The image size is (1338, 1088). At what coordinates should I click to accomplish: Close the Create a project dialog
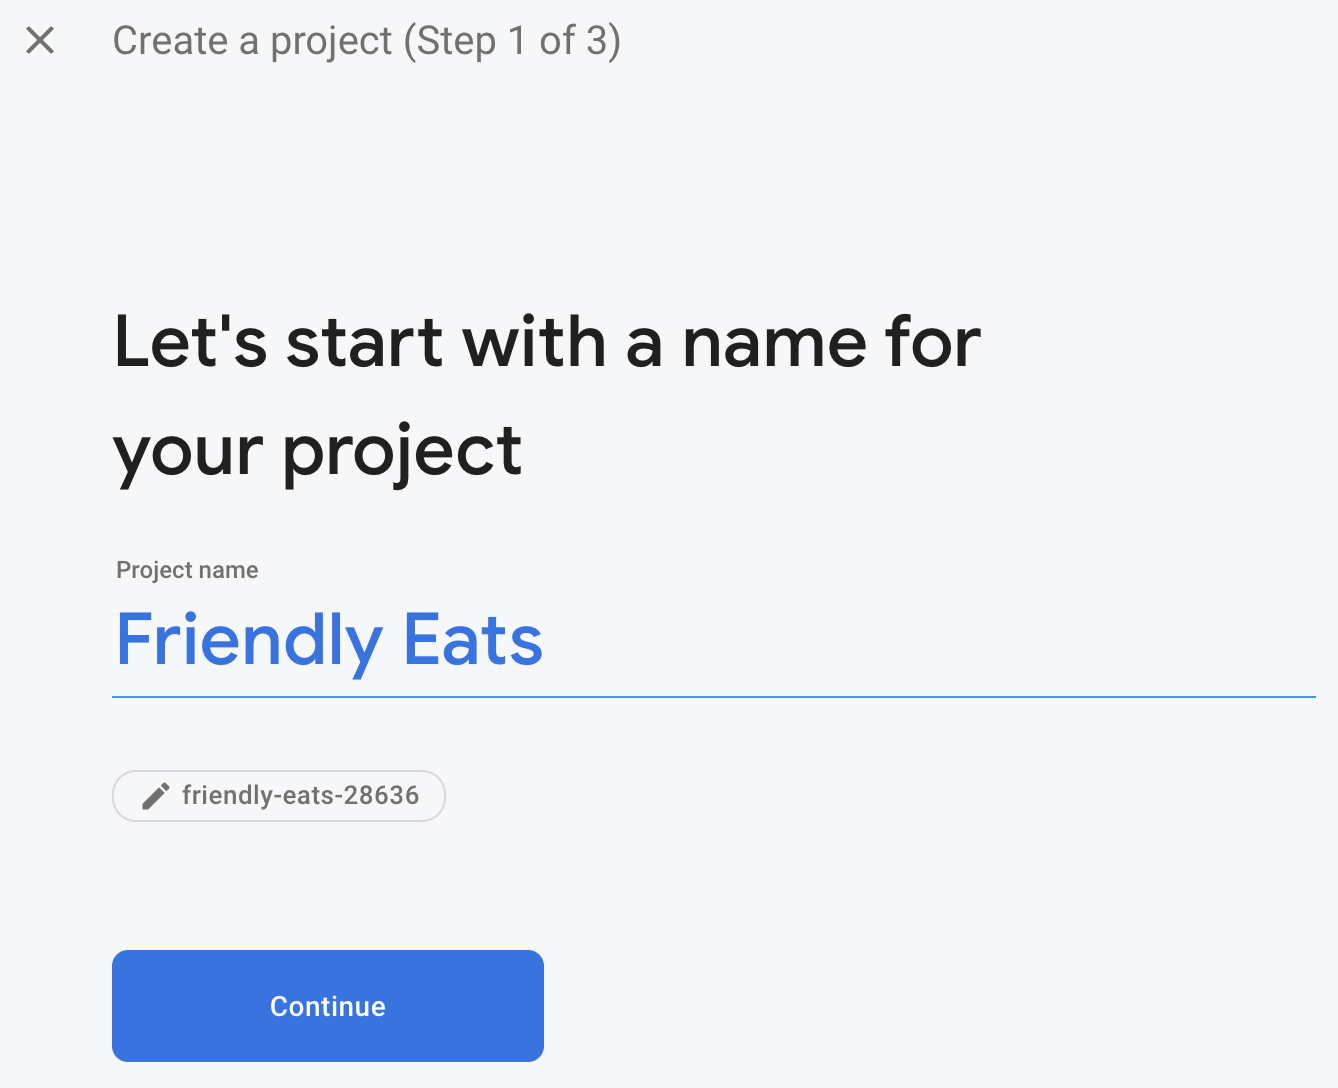pos(40,41)
